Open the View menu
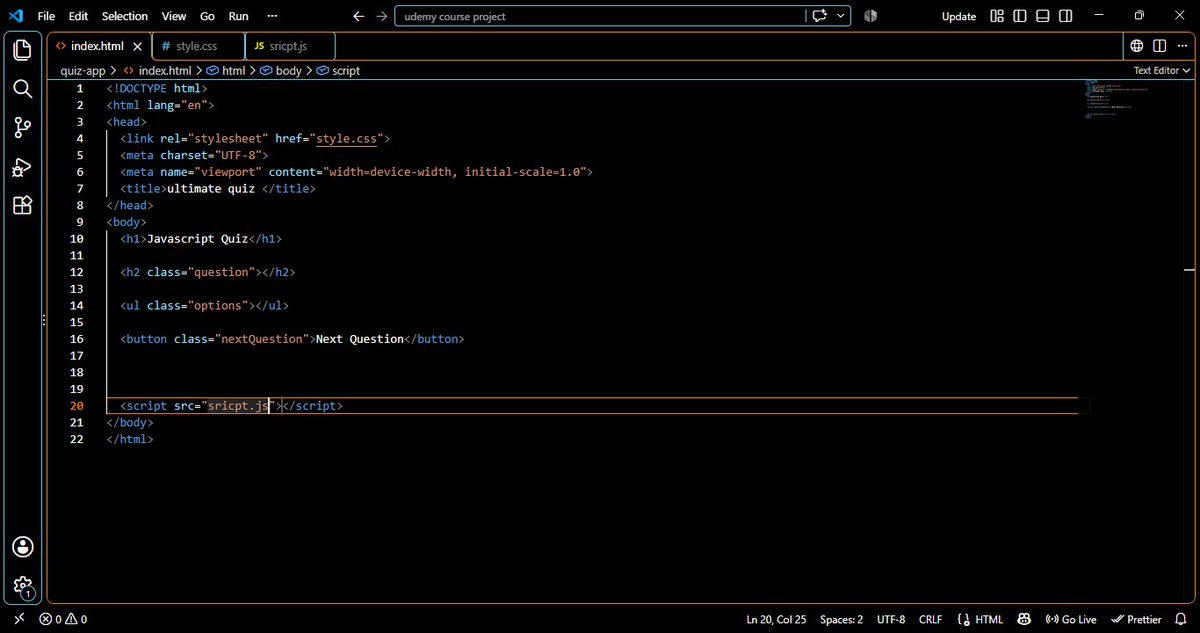Screen dimensions: 1200x633 [174, 16]
